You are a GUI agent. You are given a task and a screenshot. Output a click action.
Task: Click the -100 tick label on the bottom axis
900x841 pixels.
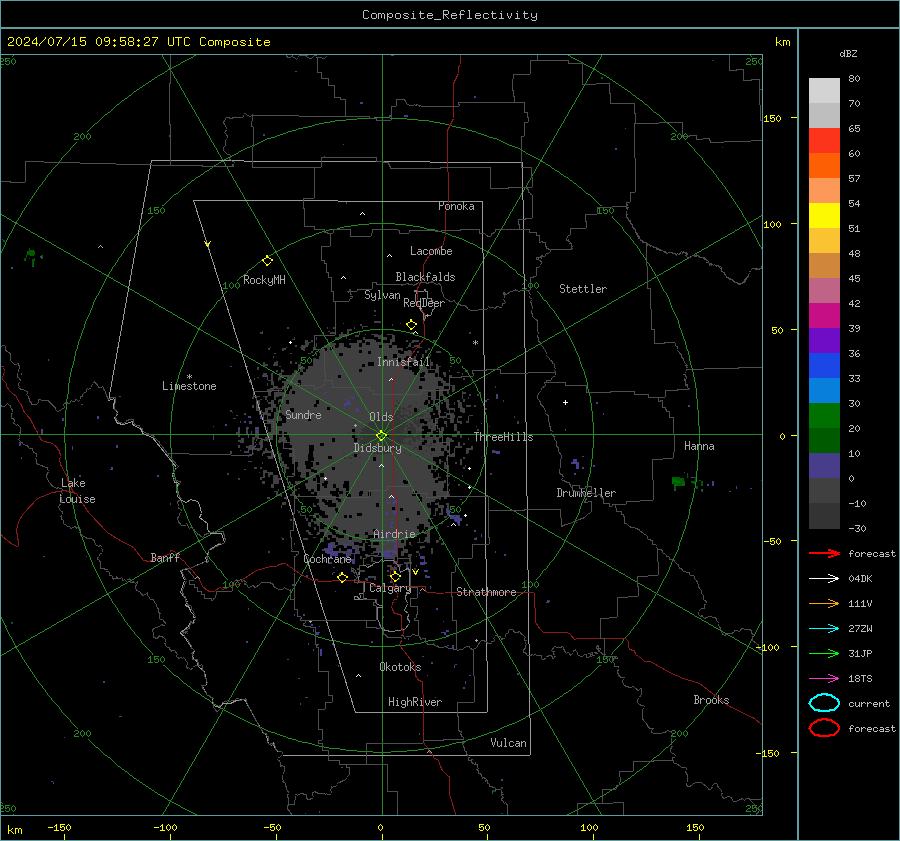pos(166,827)
